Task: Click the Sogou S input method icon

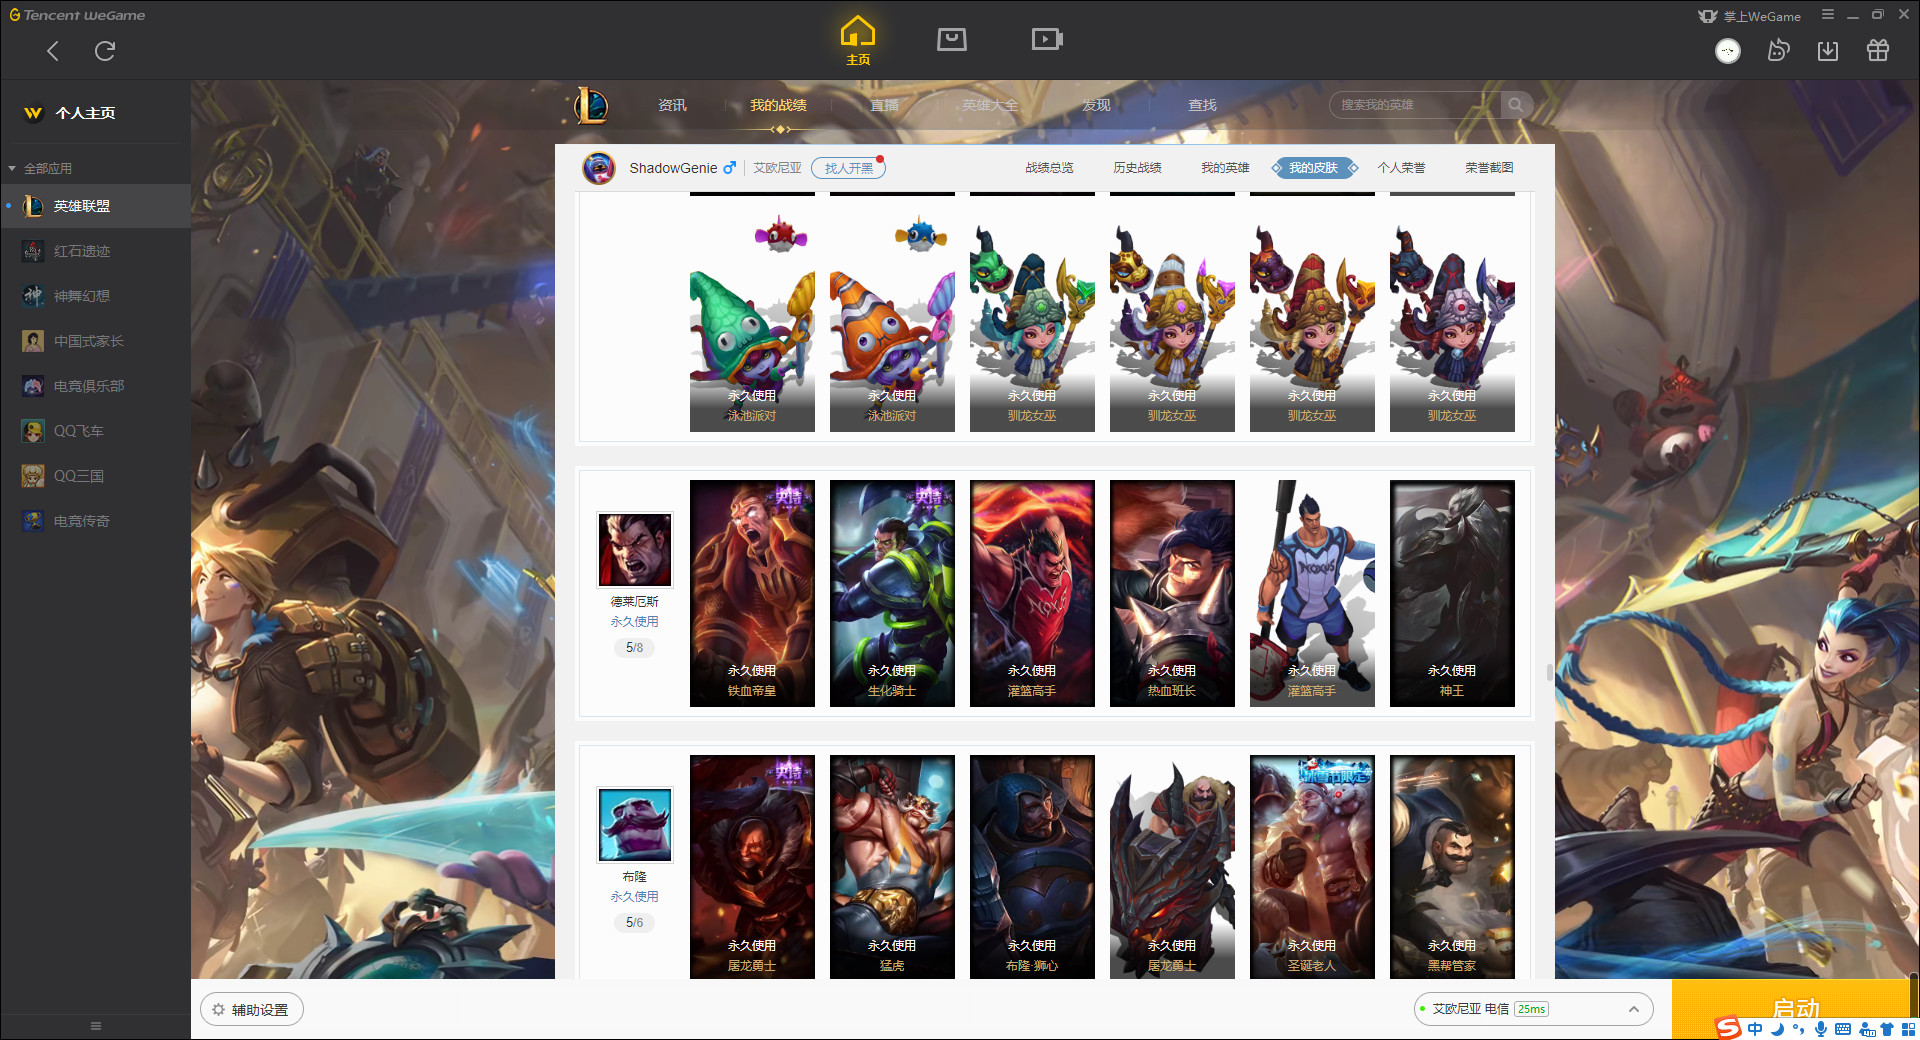Action: 1728,1028
